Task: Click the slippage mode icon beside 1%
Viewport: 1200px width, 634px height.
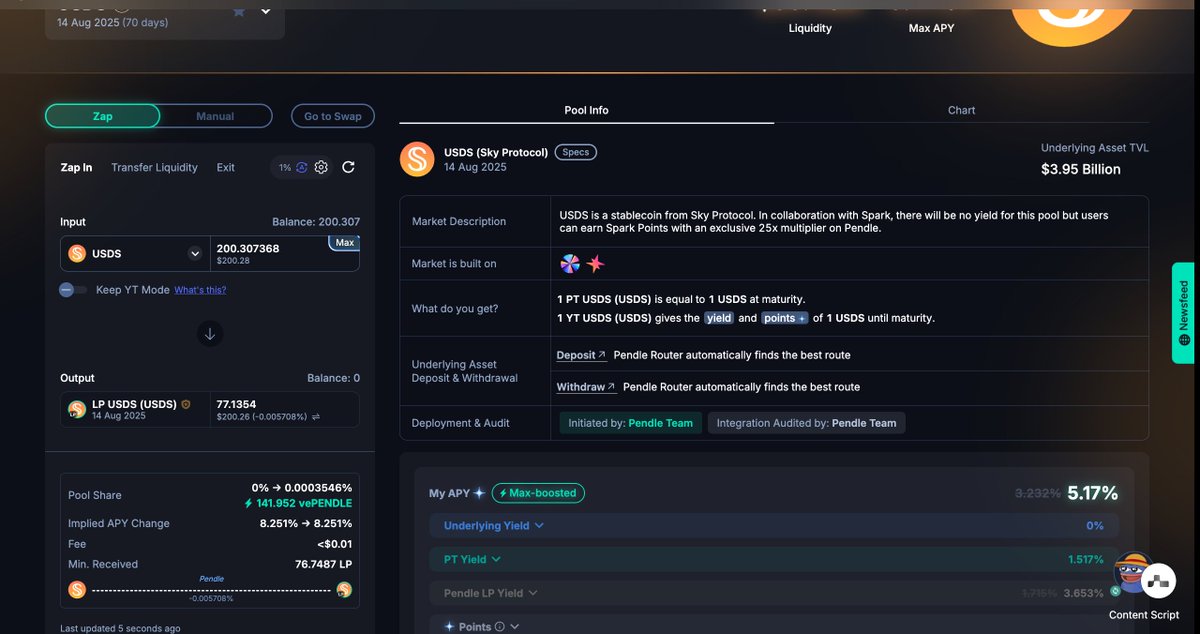Action: tap(301, 167)
